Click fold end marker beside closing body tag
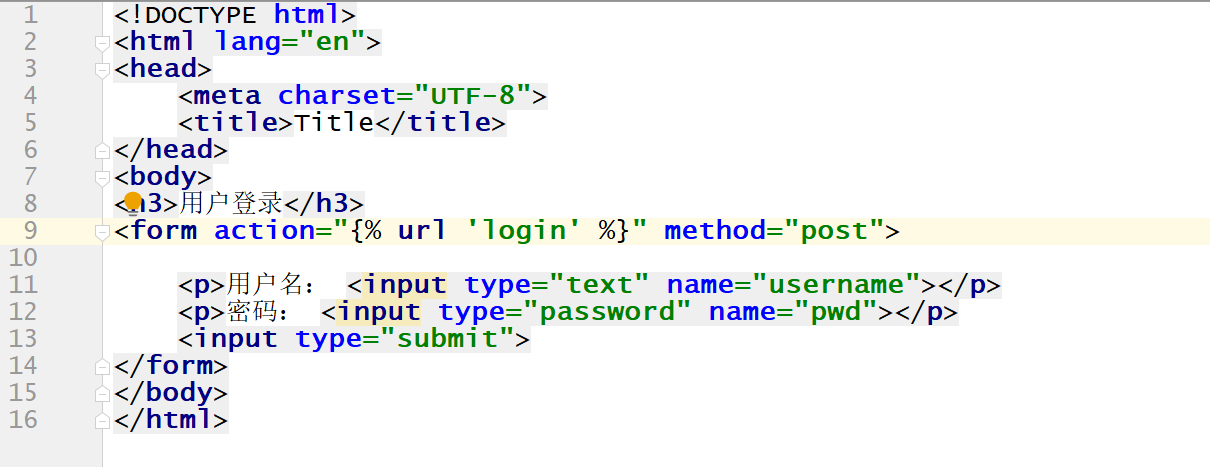1210x467 pixels. (x=101, y=394)
